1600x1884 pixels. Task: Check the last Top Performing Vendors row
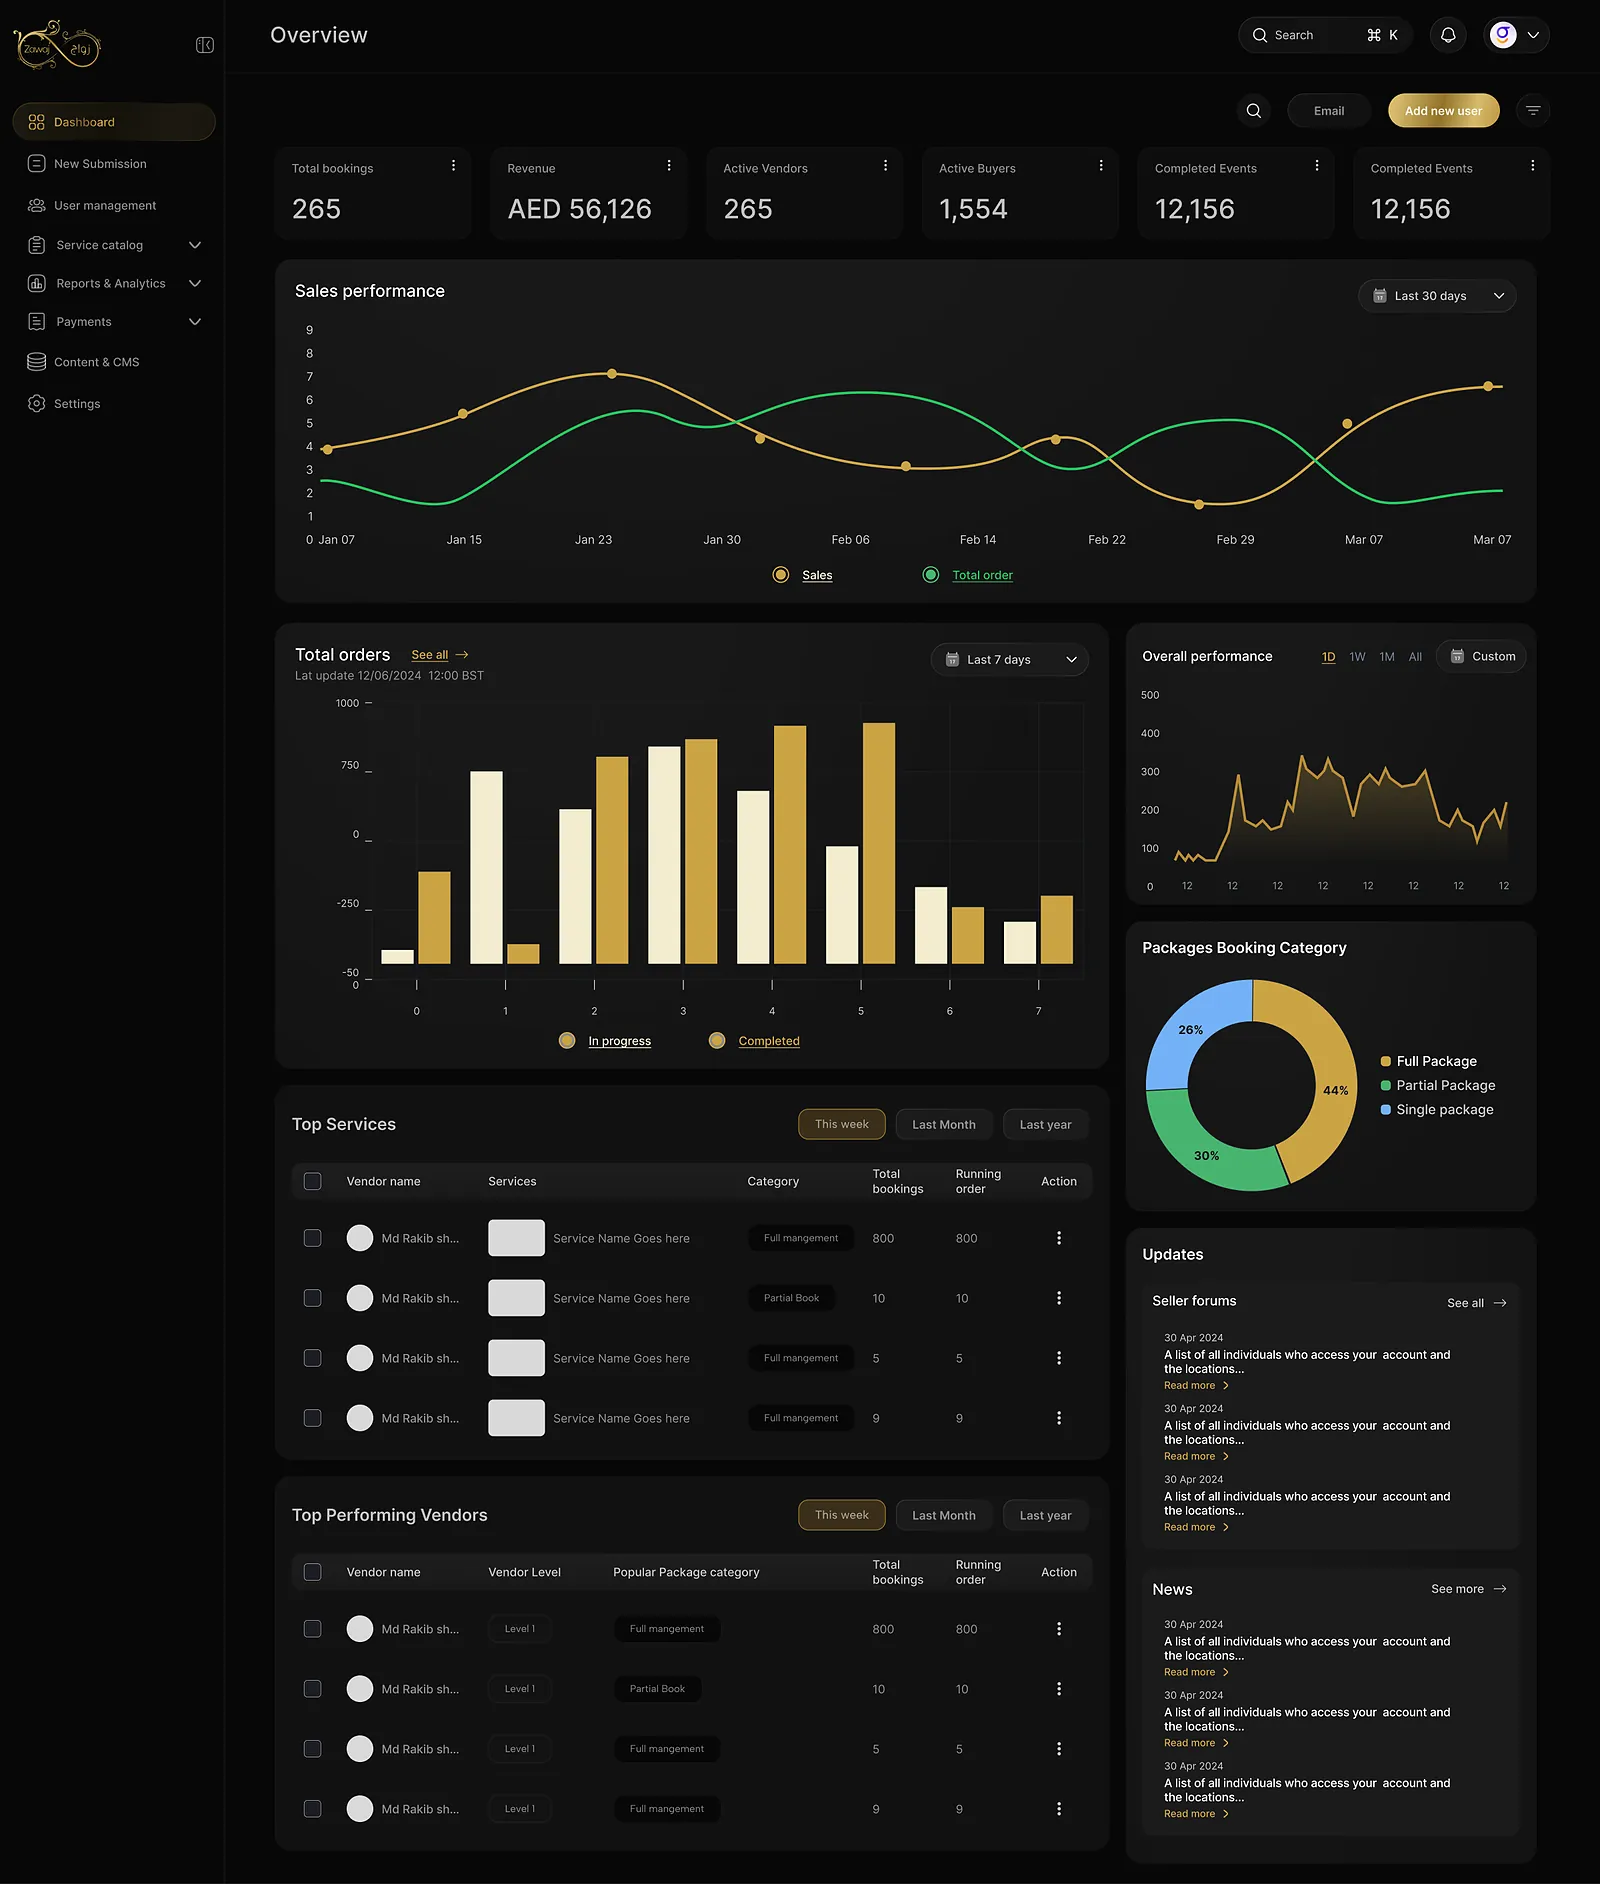[x=313, y=1809]
